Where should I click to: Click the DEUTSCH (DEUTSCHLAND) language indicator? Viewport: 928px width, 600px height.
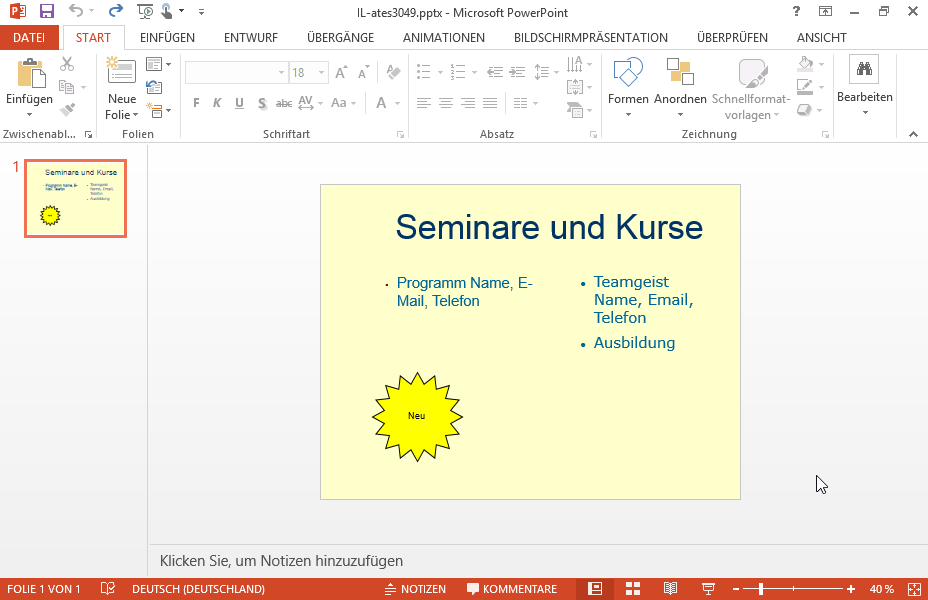point(198,589)
